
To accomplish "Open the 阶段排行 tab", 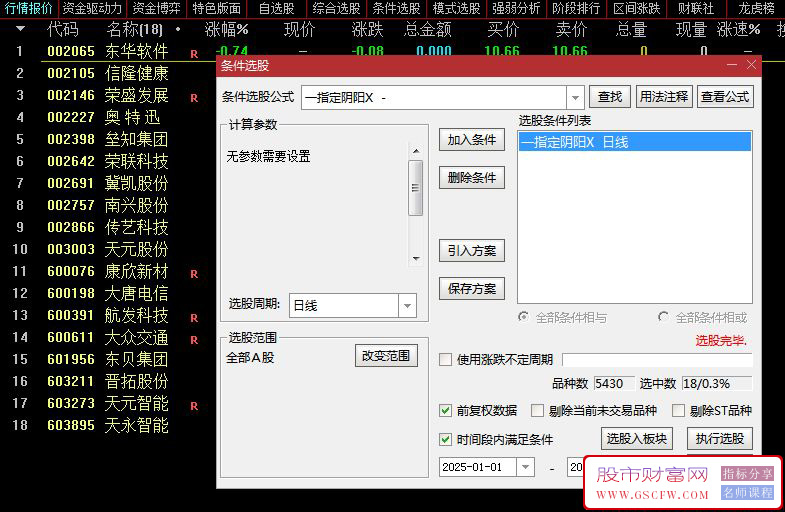I will tap(576, 9).
